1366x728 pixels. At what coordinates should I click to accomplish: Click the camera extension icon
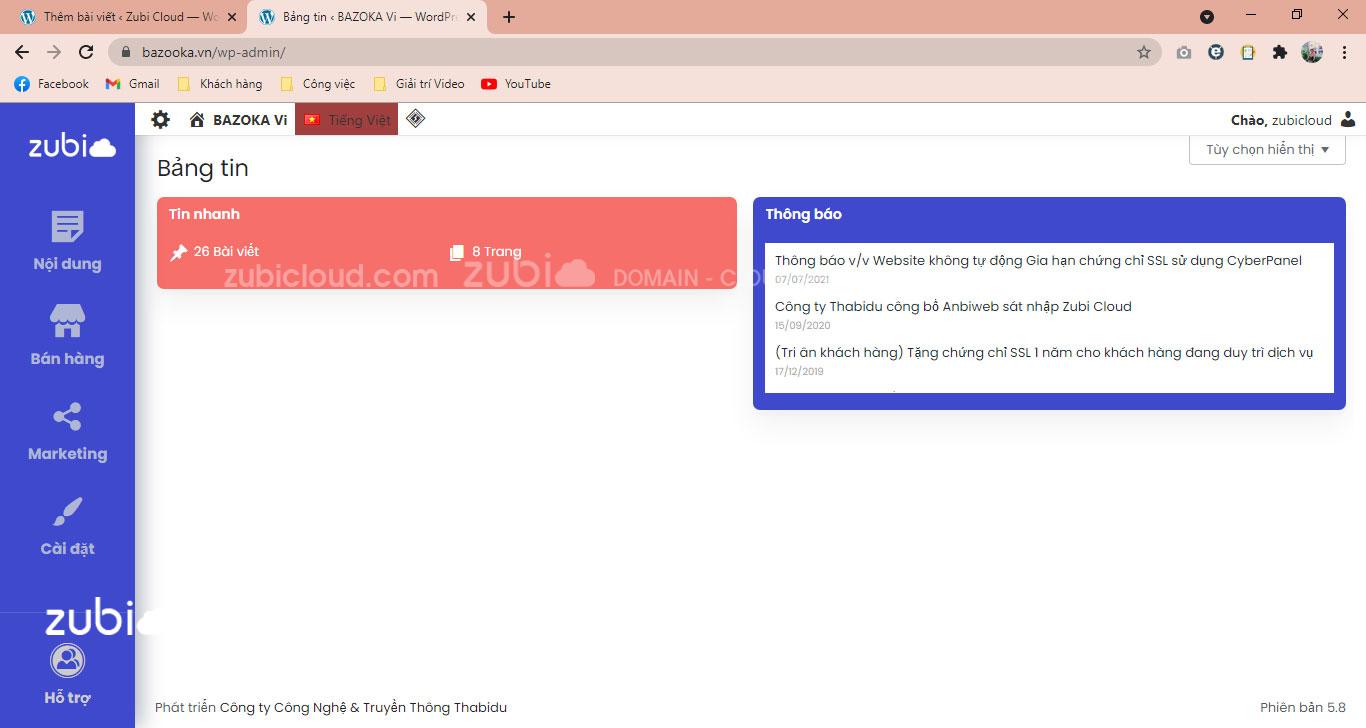point(1184,52)
